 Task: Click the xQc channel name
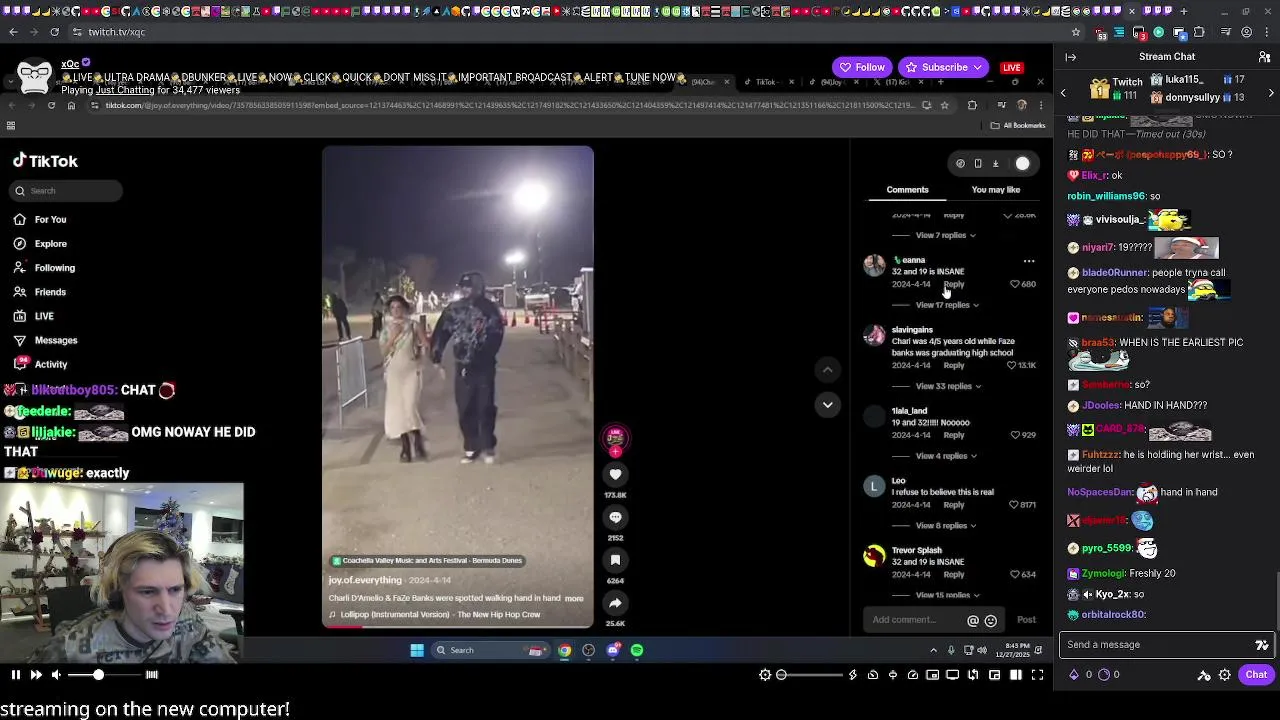point(70,64)
